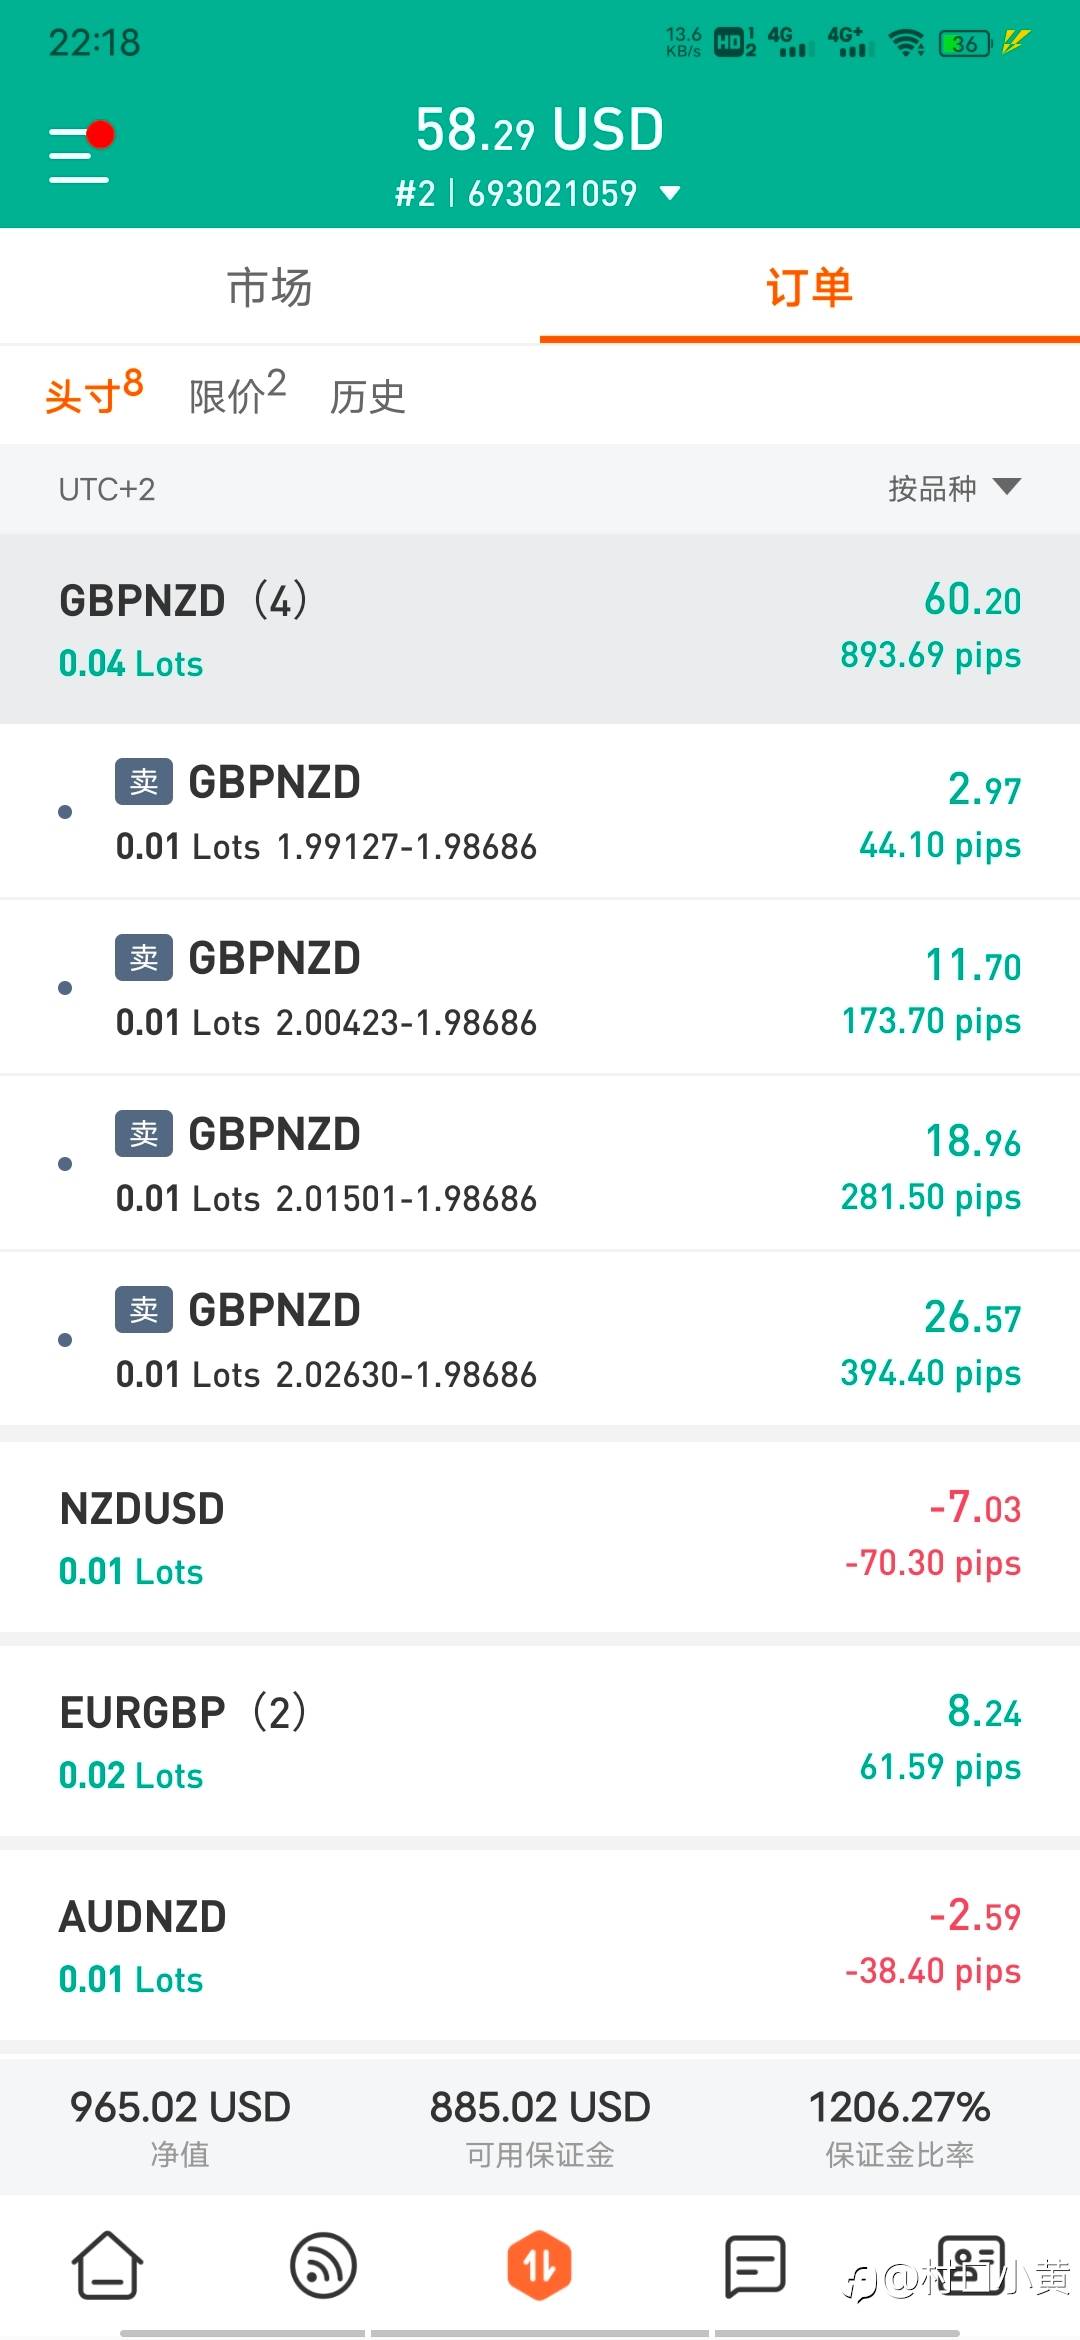The width and height of the screenshot is (1080, 2340).
Task: Tap the 卖 badge on the 2.02630 GBPNZD order
Action: [x=144, y=1309]
